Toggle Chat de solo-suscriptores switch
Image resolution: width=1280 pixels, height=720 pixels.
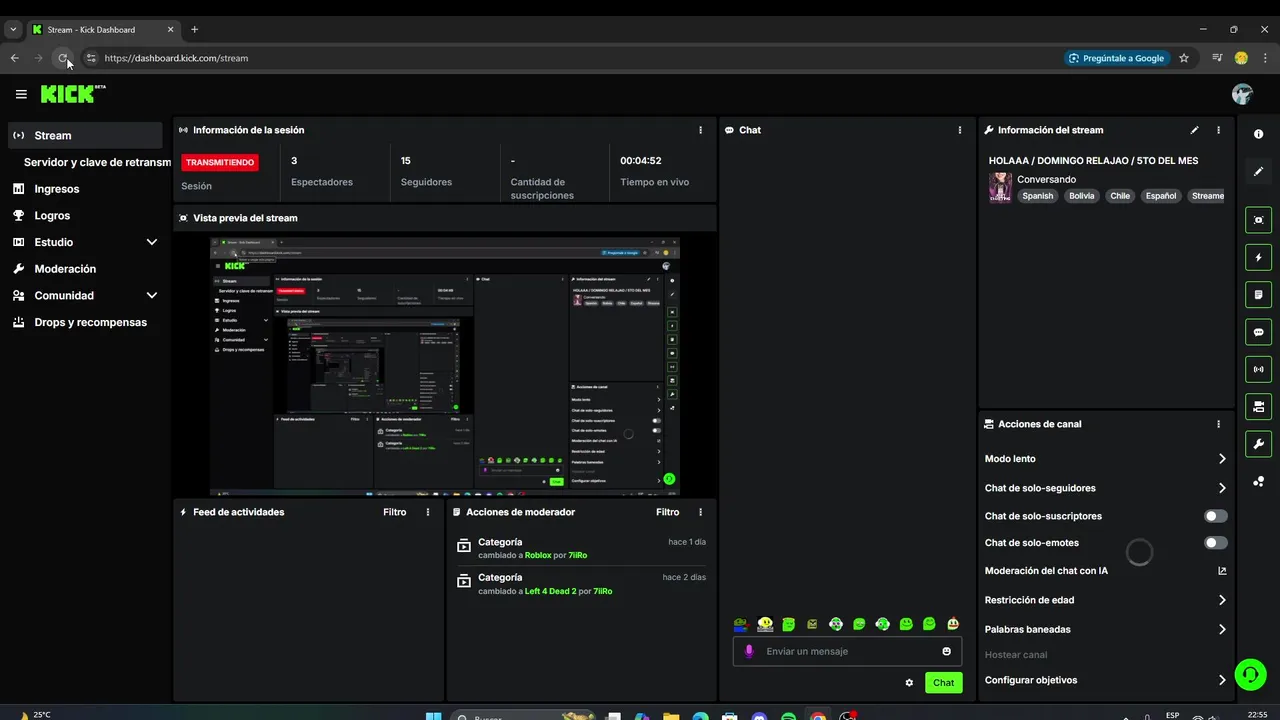click(x=1216, y=516)
